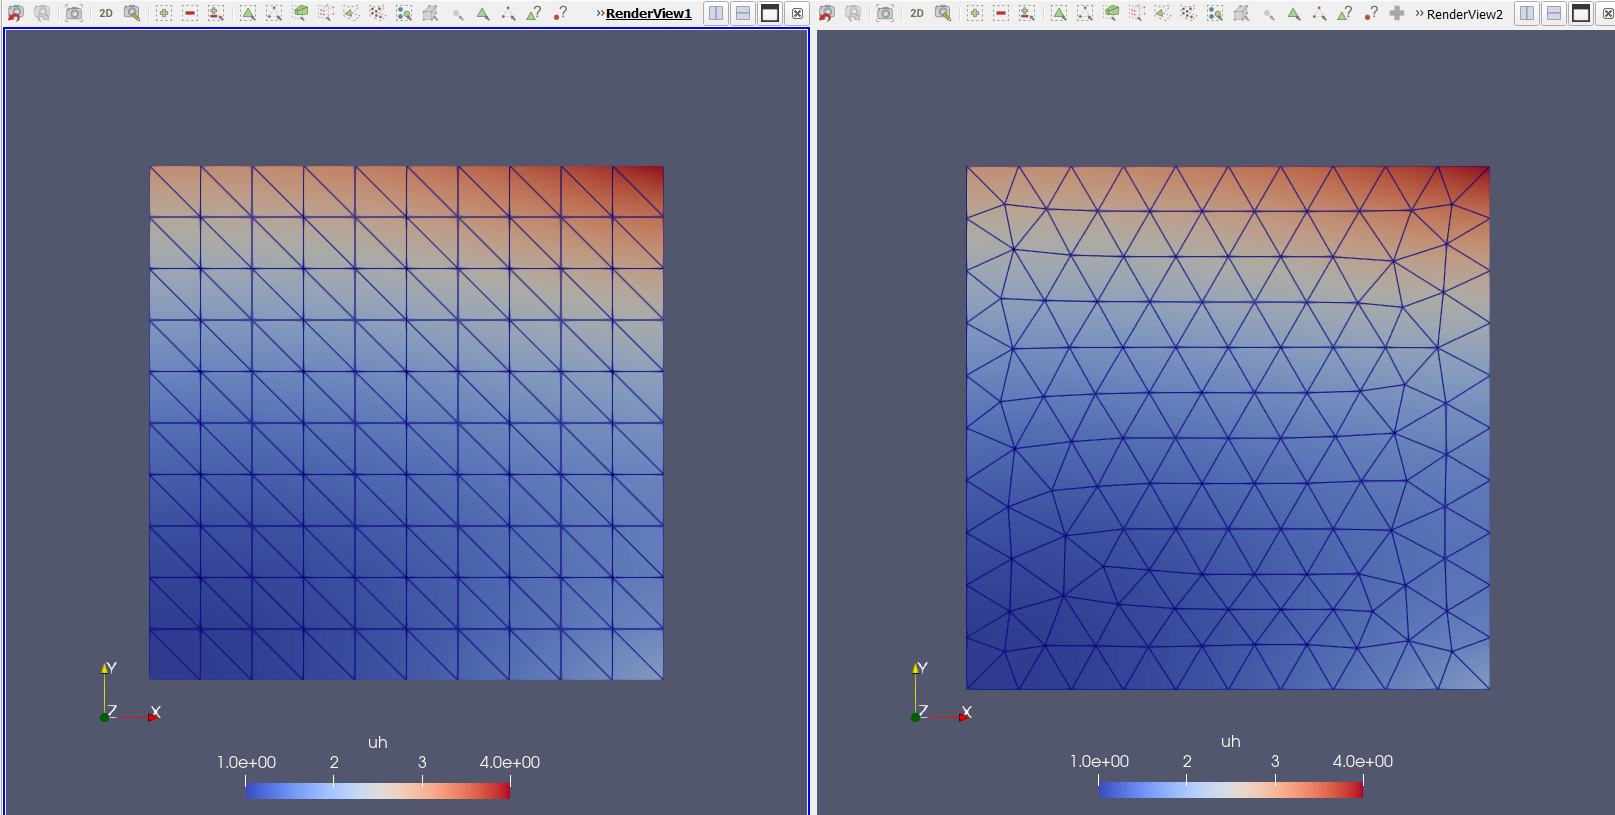
Task: Enable Select Points On tool in RenderView1
Action: click(x=274, y=13)
